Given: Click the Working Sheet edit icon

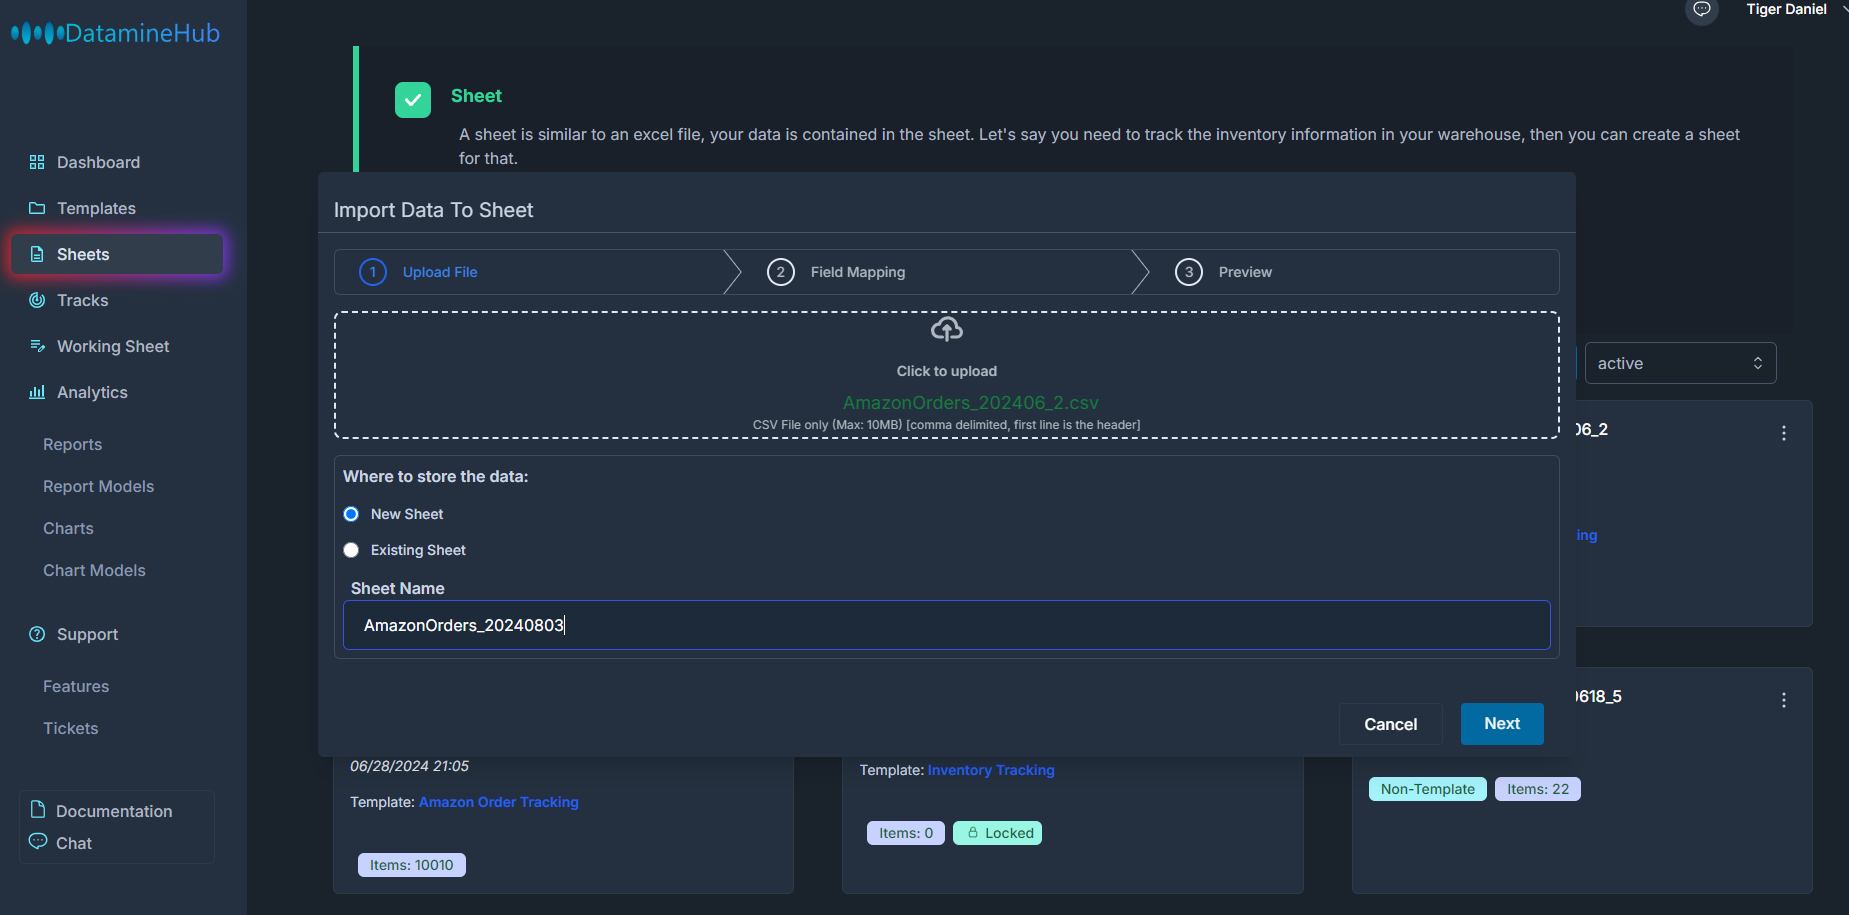Looking at the screenshot, I should [37, 346].
